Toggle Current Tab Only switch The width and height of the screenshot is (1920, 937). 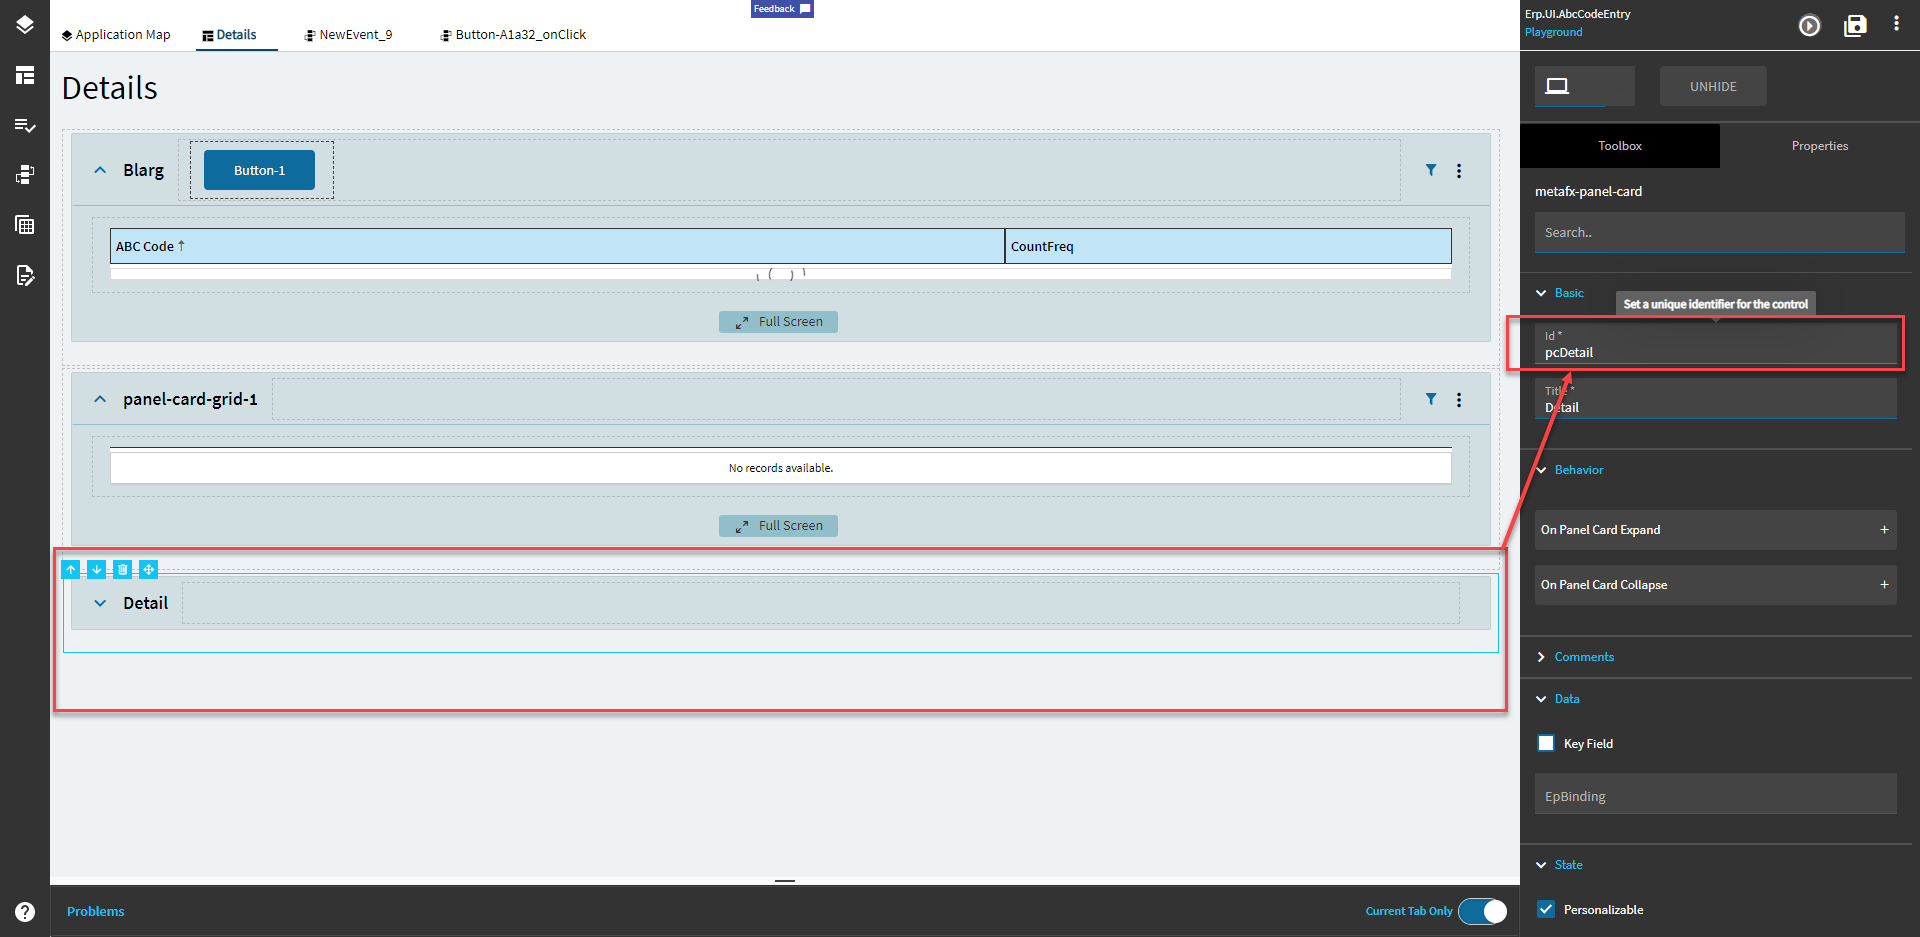(x=1481, y=911)
